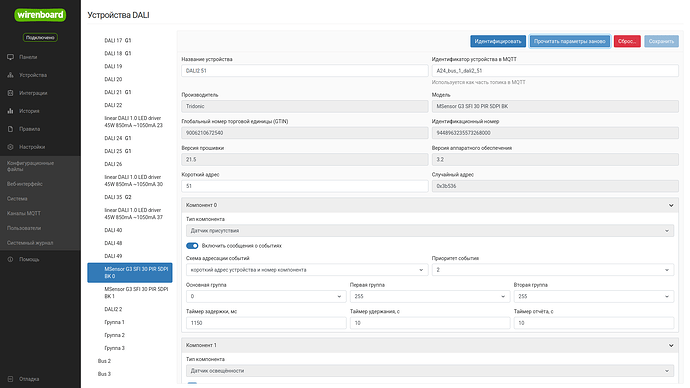
Task: Collapse the Компонент 0 section
Action: click(x=671, y=205)
